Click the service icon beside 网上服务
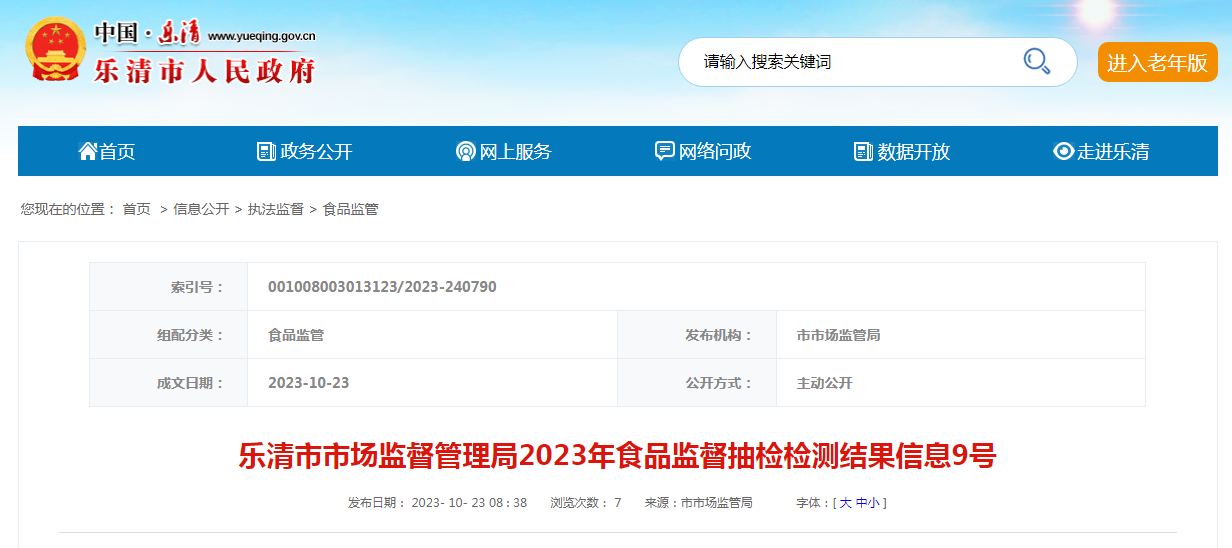Viewport: 1232px width, 548px height. click(x=465, y=151)
